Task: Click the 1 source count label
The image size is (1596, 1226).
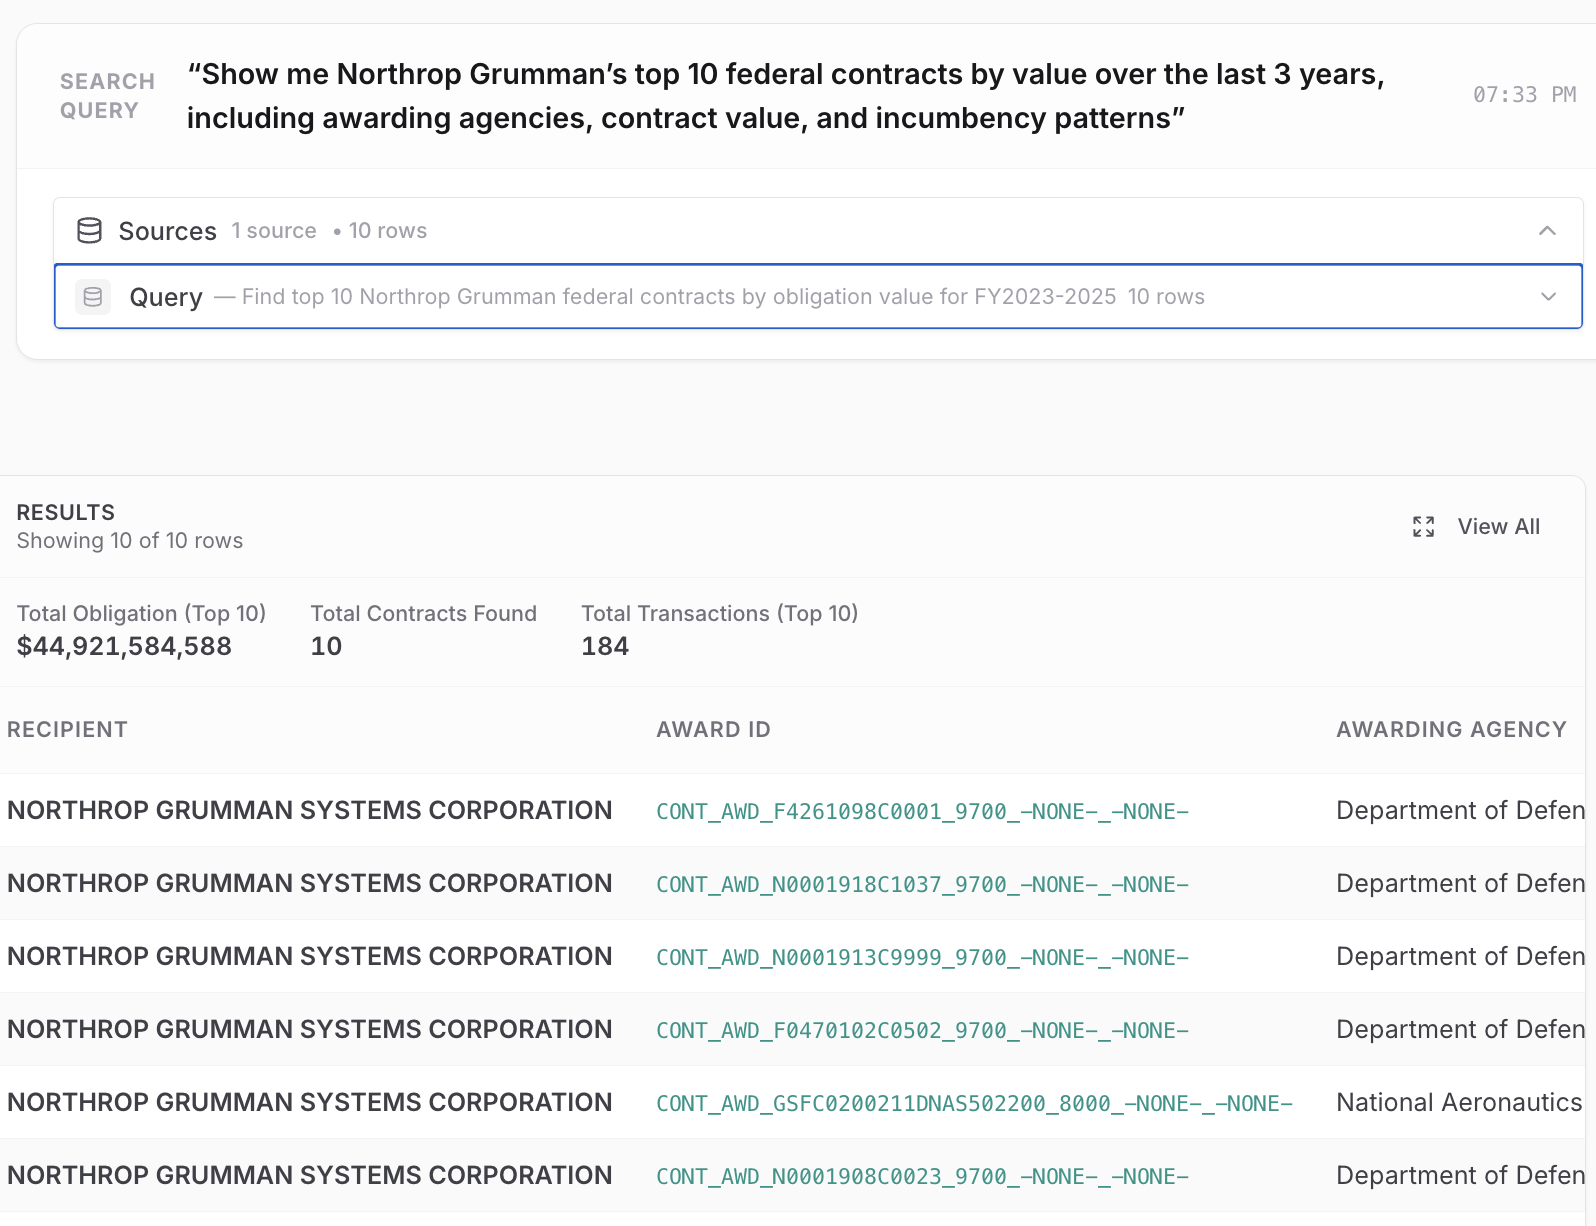Action: tap(274, 231)
